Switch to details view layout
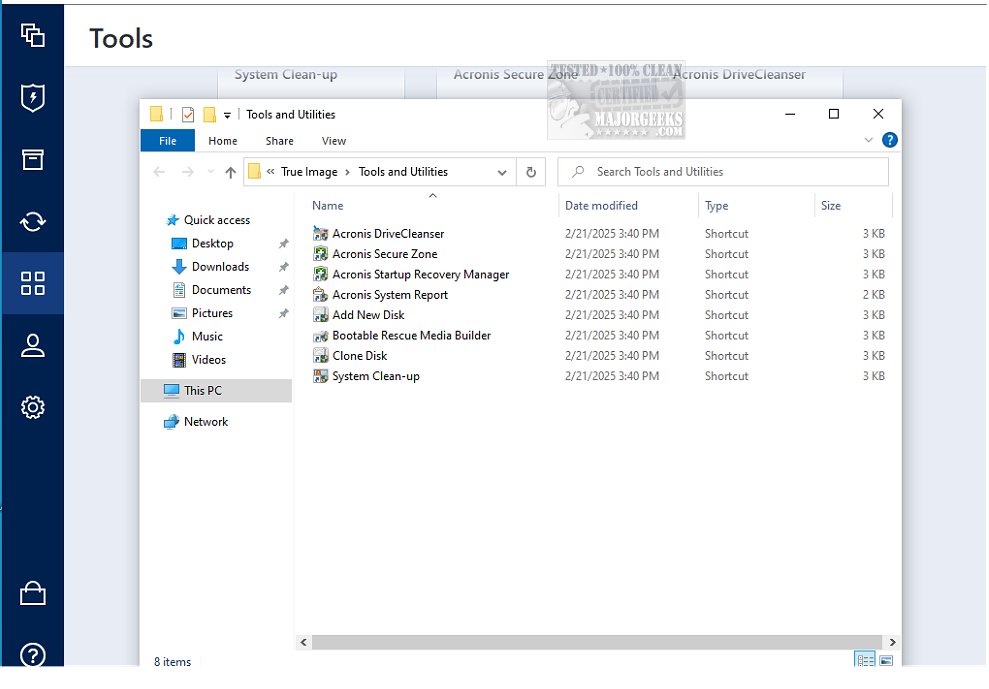 864,660
